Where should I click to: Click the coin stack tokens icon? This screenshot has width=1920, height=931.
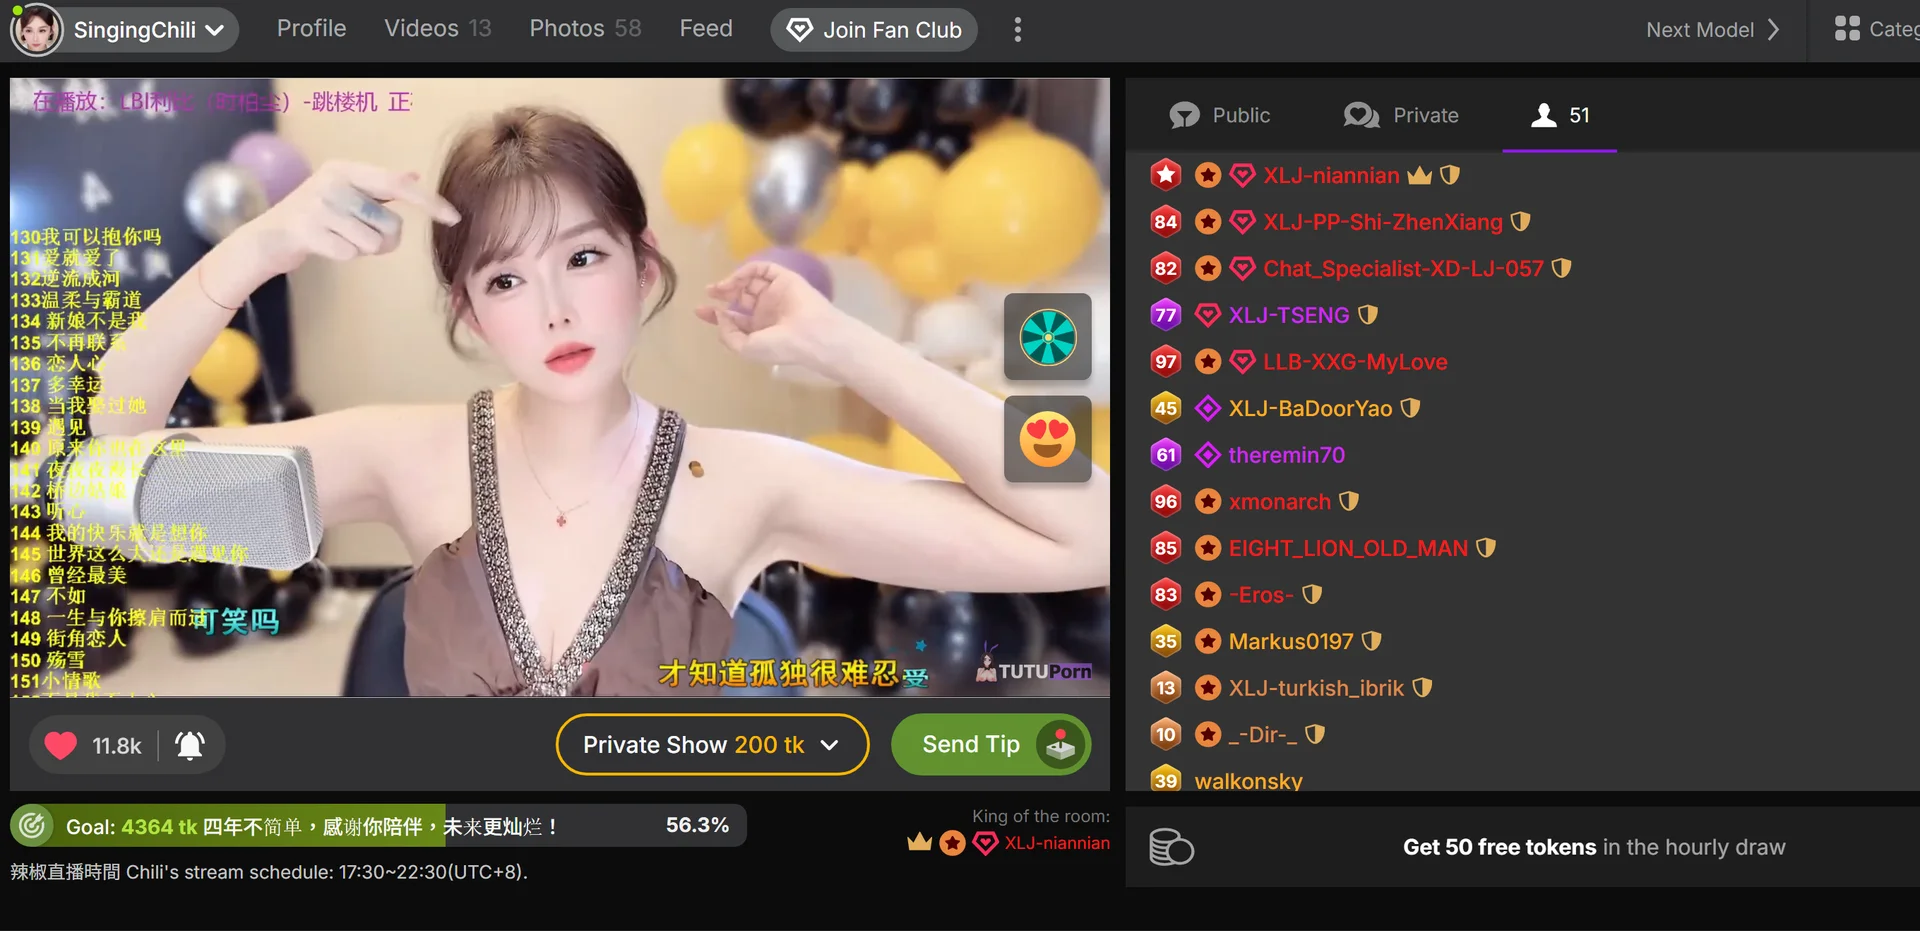pos(1171,848)
